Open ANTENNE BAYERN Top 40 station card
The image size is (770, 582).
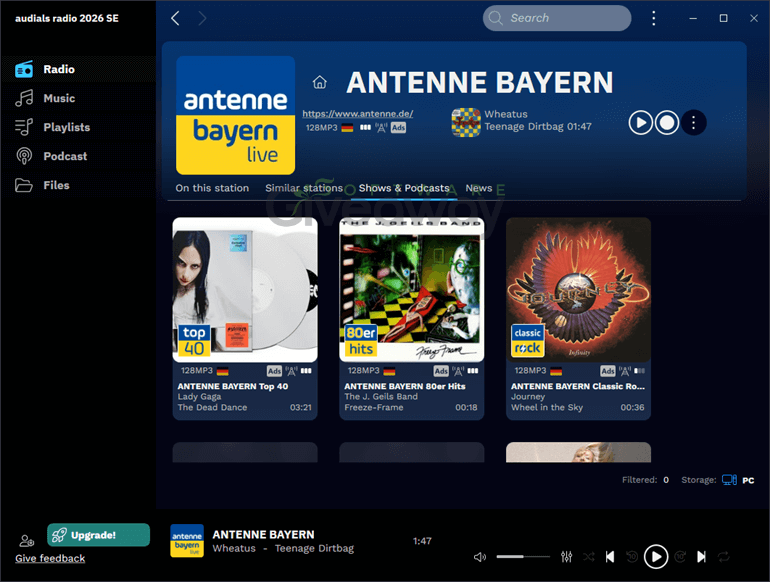click(x=245, y=318)
